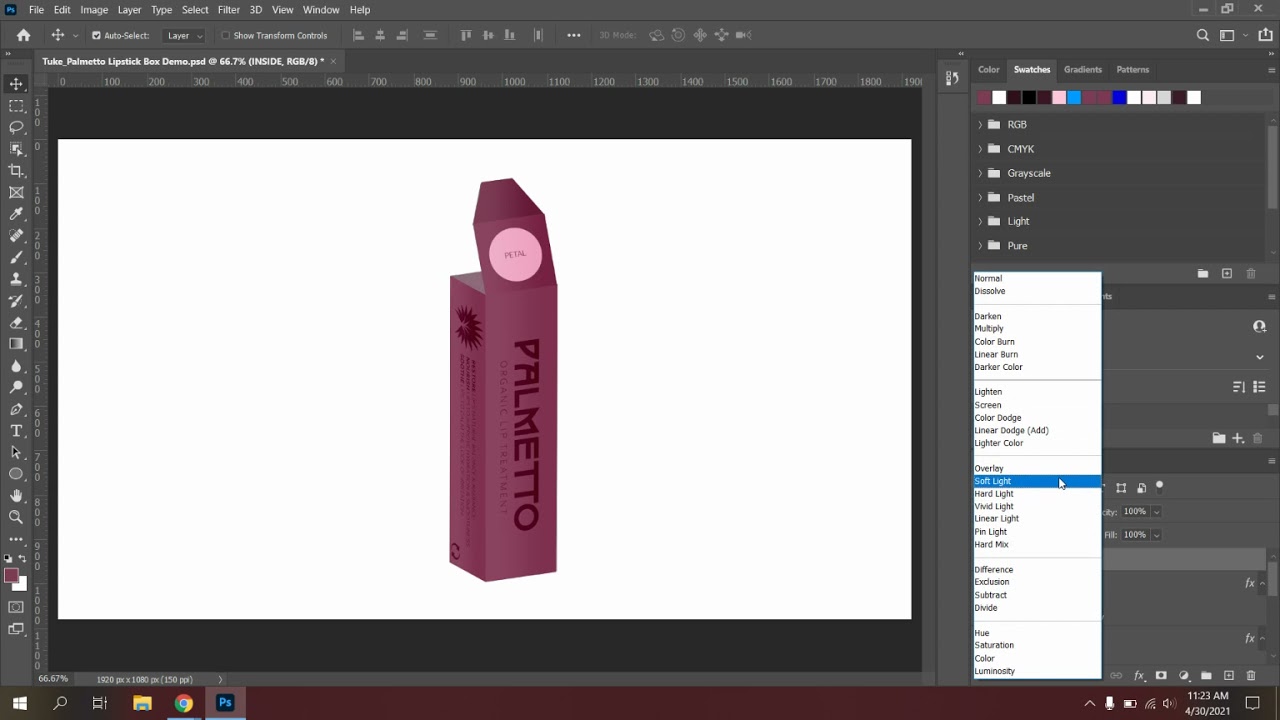Image resolution: width=1280 pixels, height=720 pixels.
Task: Close the Tuke_Palmetto document tab
Action: [333, 61]
